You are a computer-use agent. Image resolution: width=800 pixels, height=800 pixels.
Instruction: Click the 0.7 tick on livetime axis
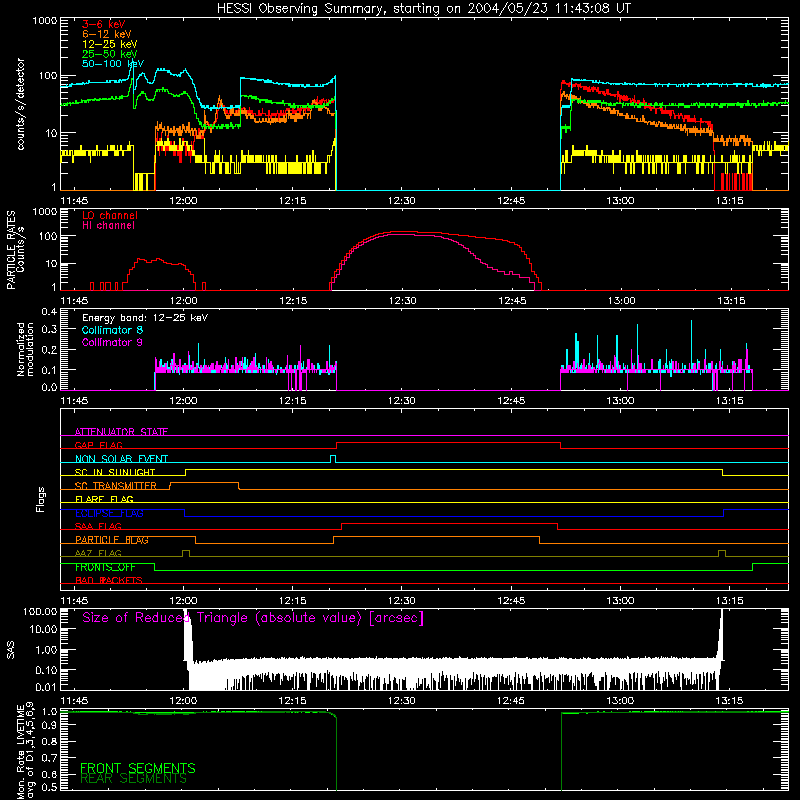[49, 758]
